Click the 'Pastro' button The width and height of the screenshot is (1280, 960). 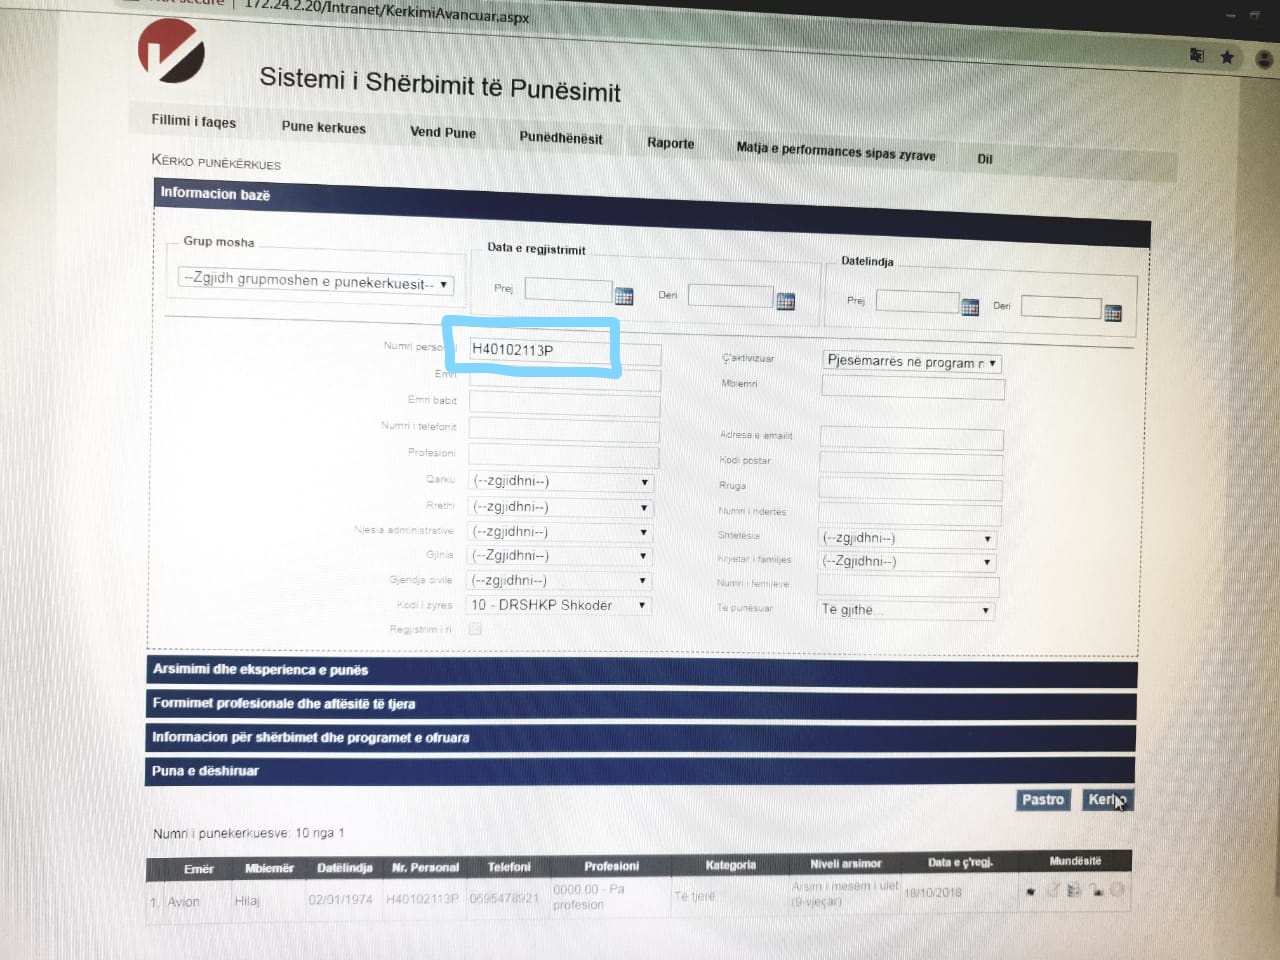coord(1042,800)
